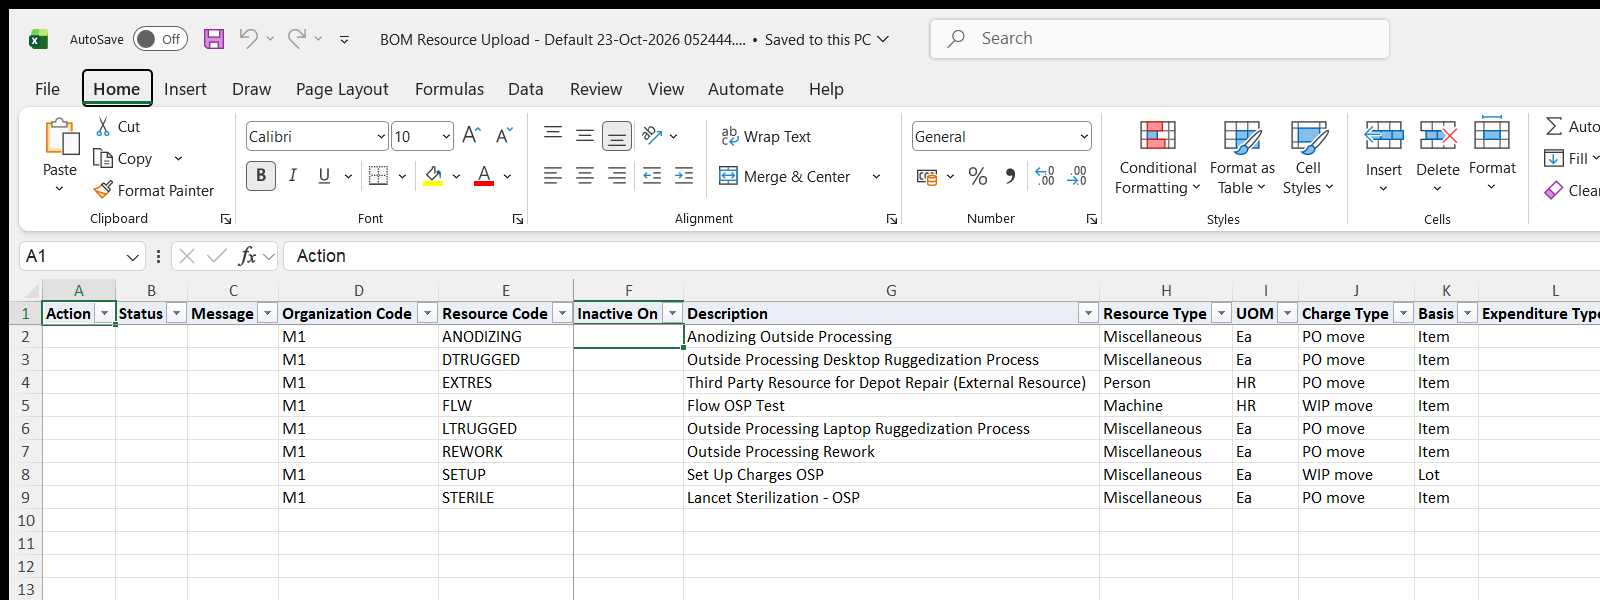Open the Resource Code filter dropdown
The width and height of the screenshot is (1600, 600).
pyautogui.click(x=562, y=314)
